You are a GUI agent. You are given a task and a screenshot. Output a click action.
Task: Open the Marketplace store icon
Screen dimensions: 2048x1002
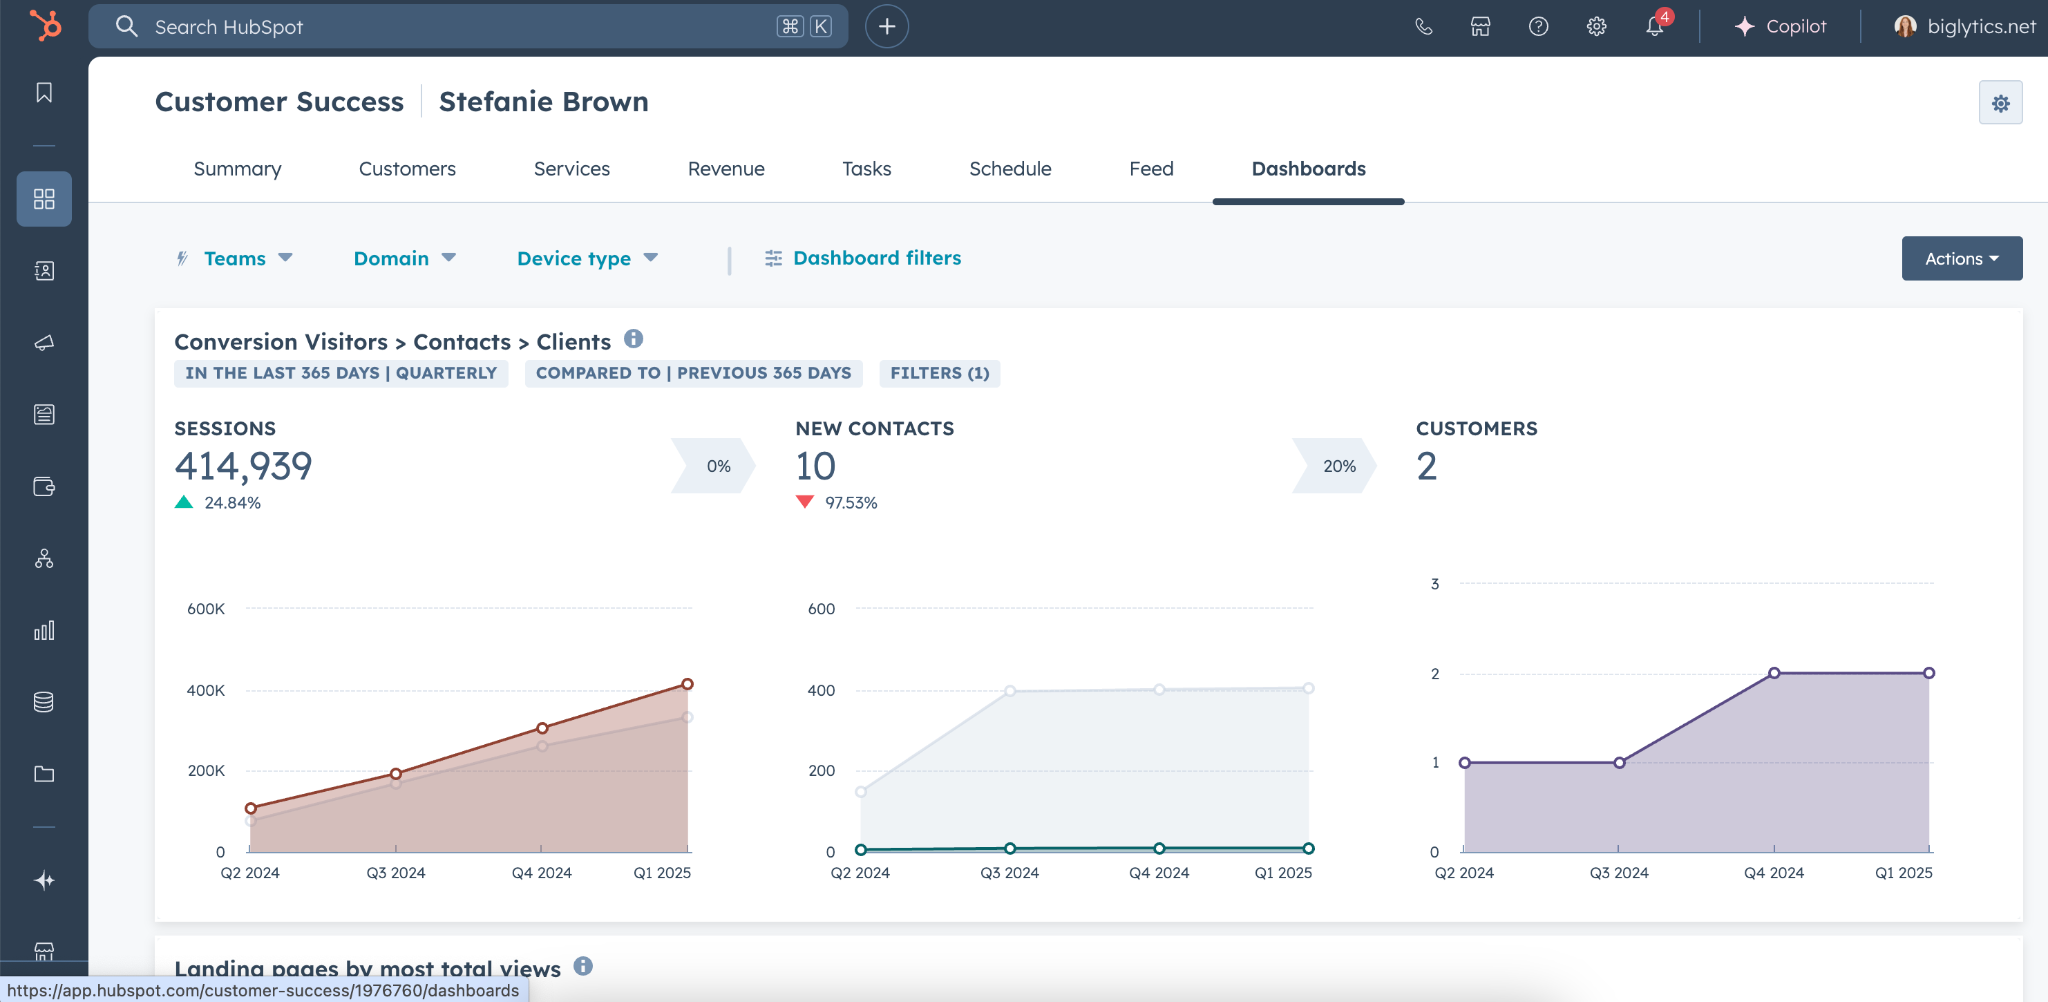click(x=1481, y=27)
